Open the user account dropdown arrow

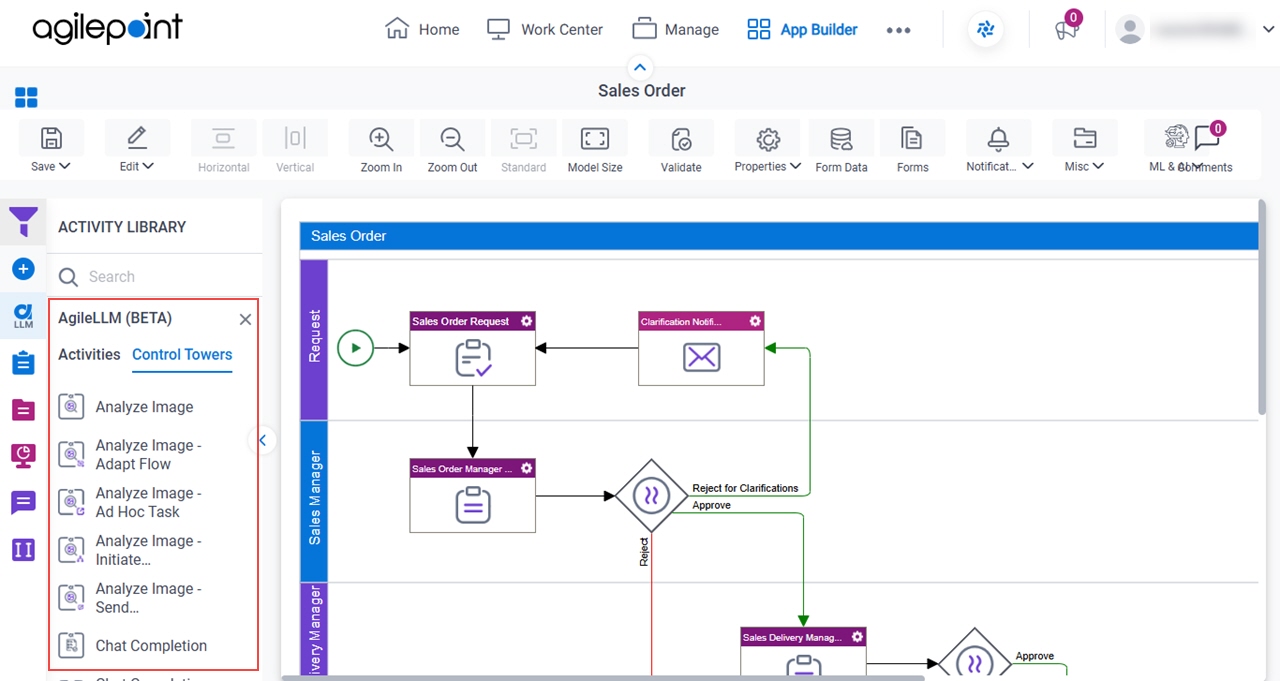coord(1268,30)
